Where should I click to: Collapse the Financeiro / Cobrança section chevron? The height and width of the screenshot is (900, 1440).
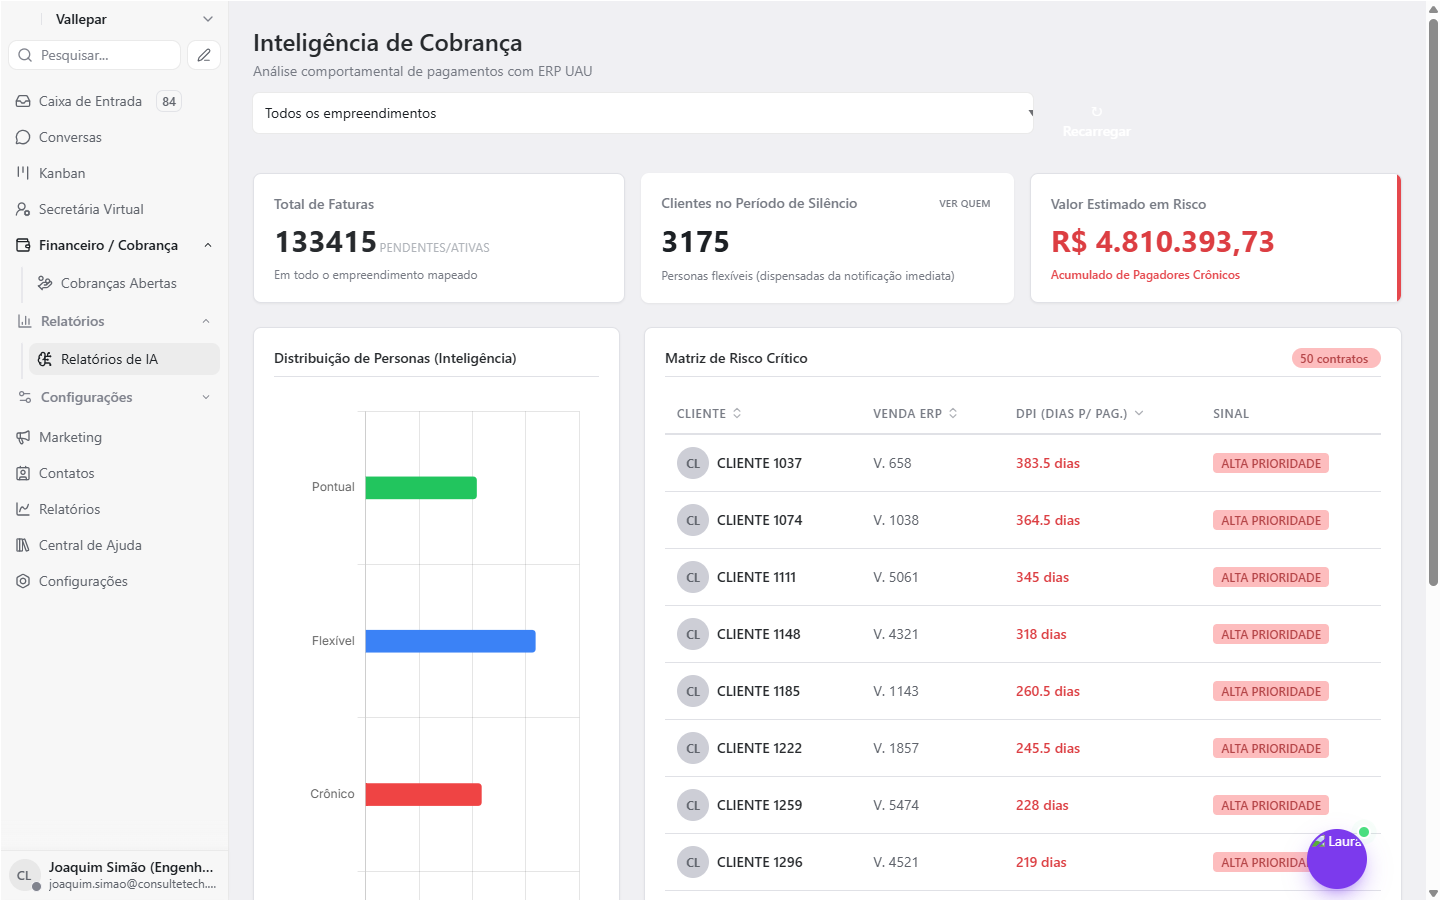point(207,245)
